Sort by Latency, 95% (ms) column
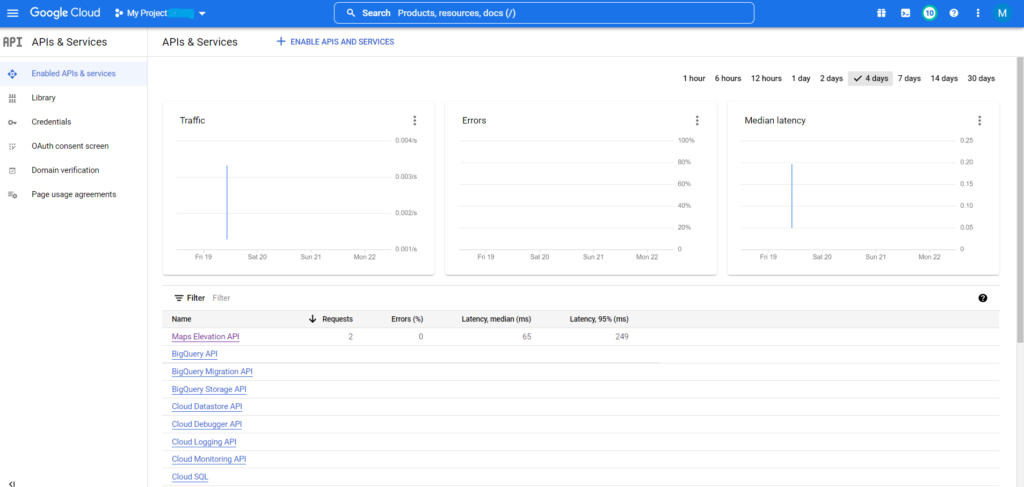Image resolution: width=1024 pixels, height=487 pixels. [x=599, y=319]
